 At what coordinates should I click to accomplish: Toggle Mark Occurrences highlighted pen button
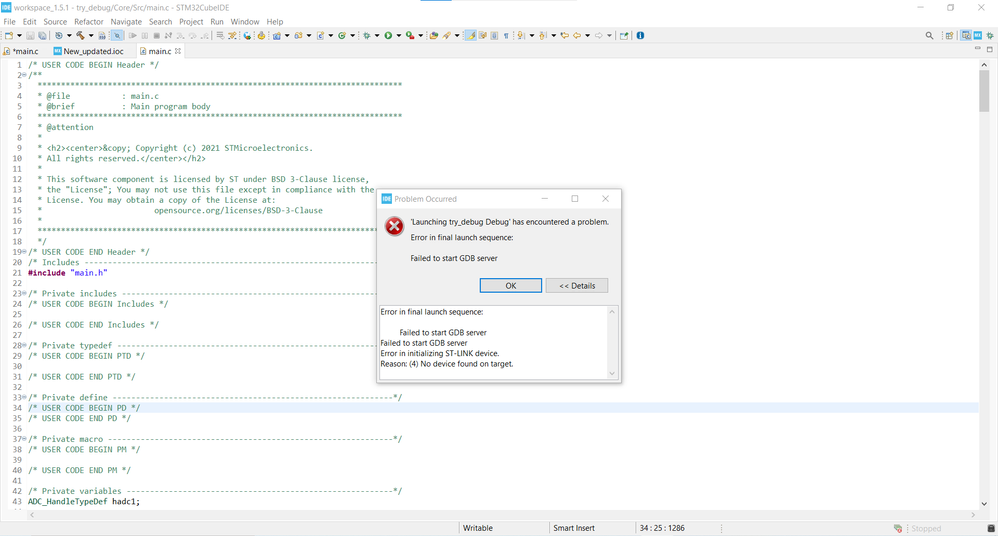tap(470, 36)
